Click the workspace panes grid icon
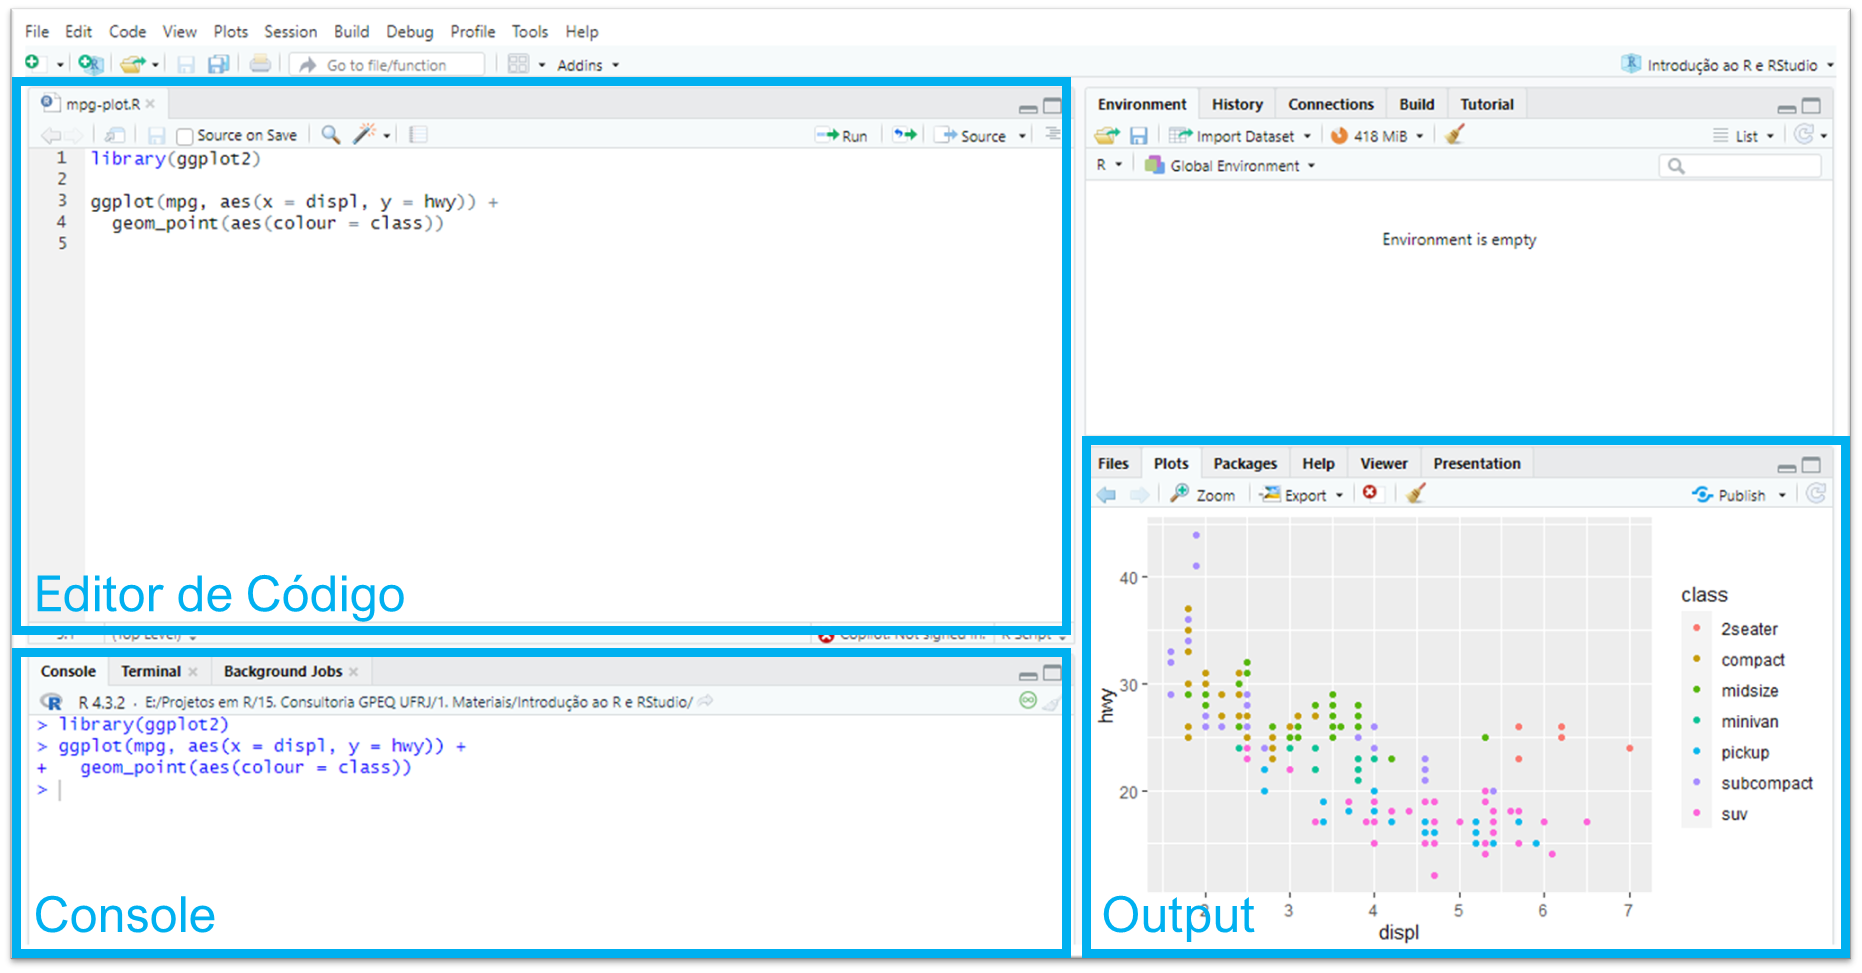 pos(518,64)
